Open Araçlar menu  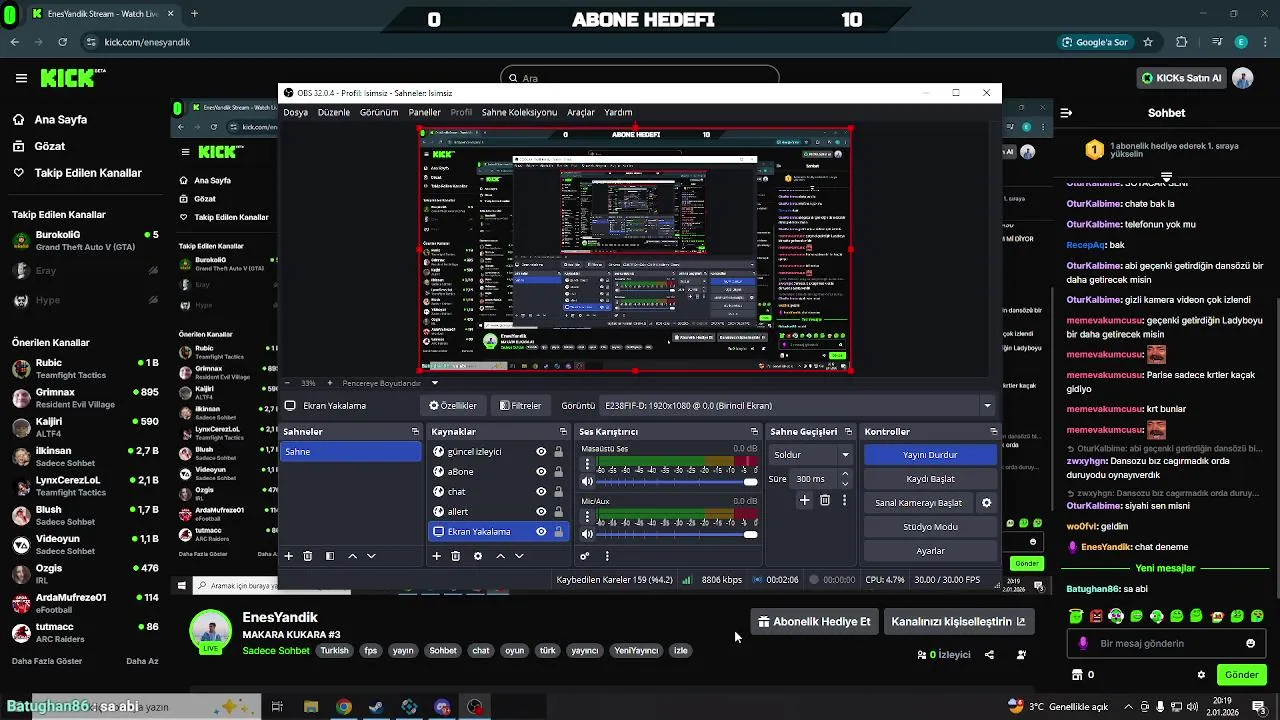(581, 113)
